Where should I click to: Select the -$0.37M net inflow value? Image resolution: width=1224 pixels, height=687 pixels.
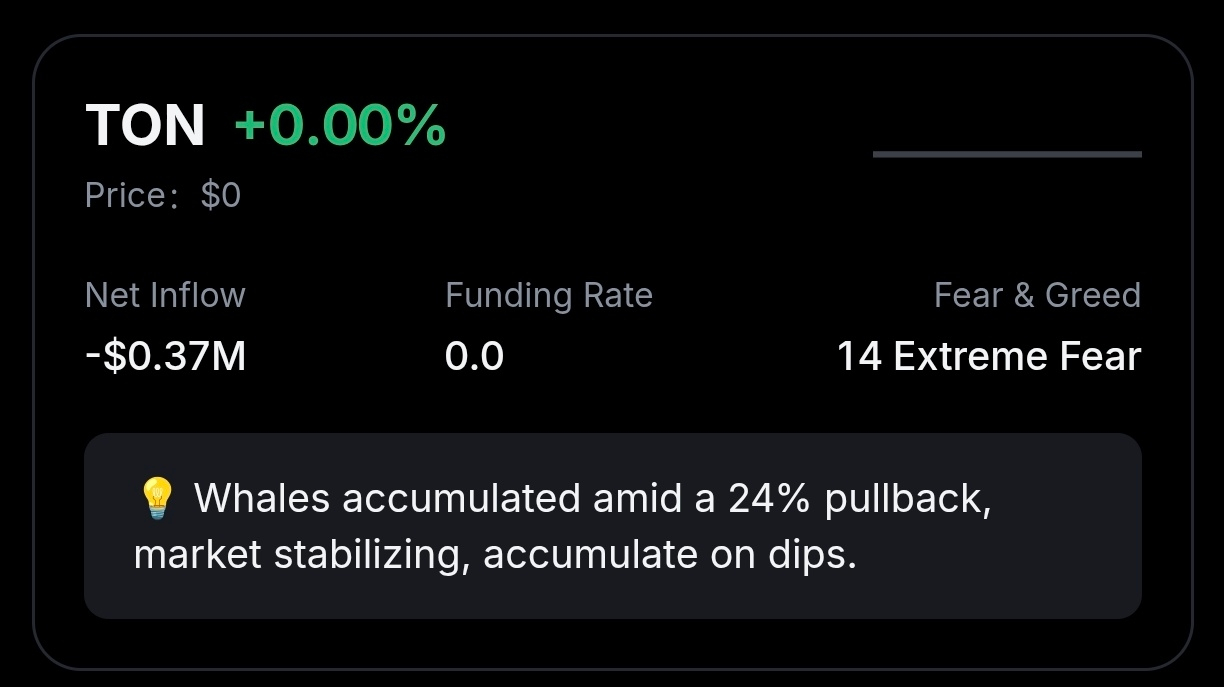pyautogui.click(x=165, y=356)
